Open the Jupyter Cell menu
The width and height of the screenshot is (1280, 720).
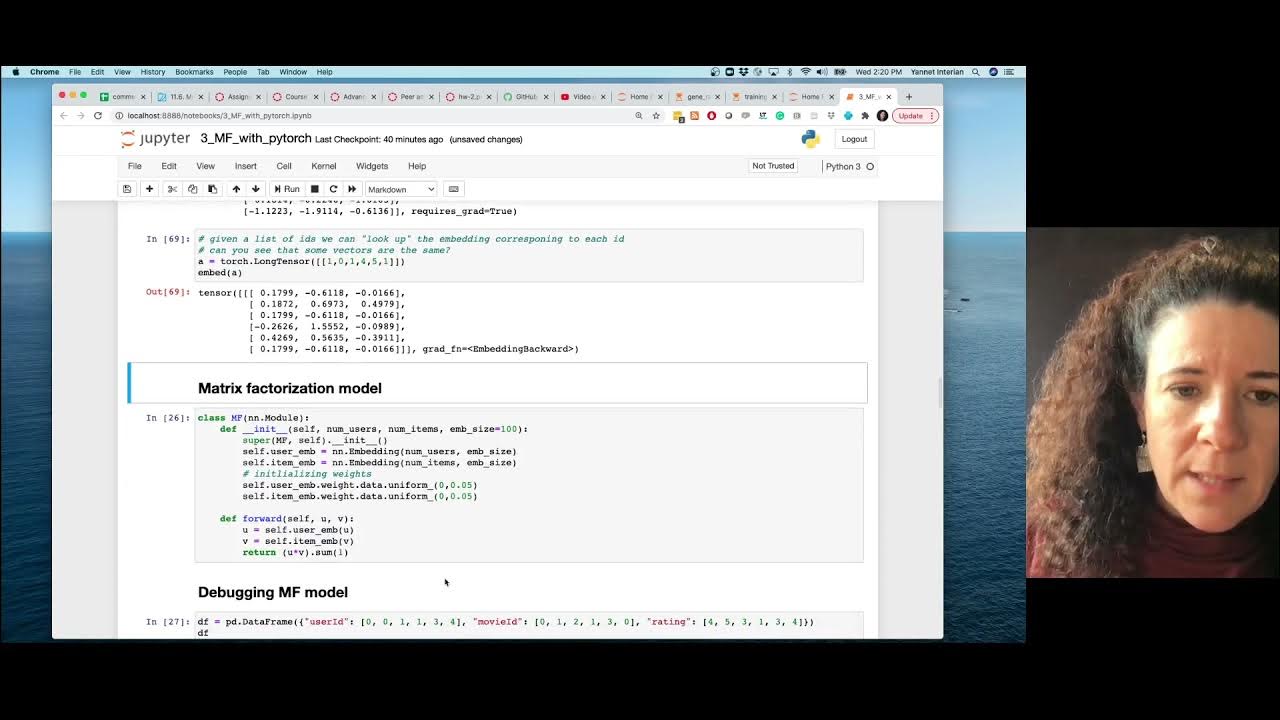click(x=284, y=166)
